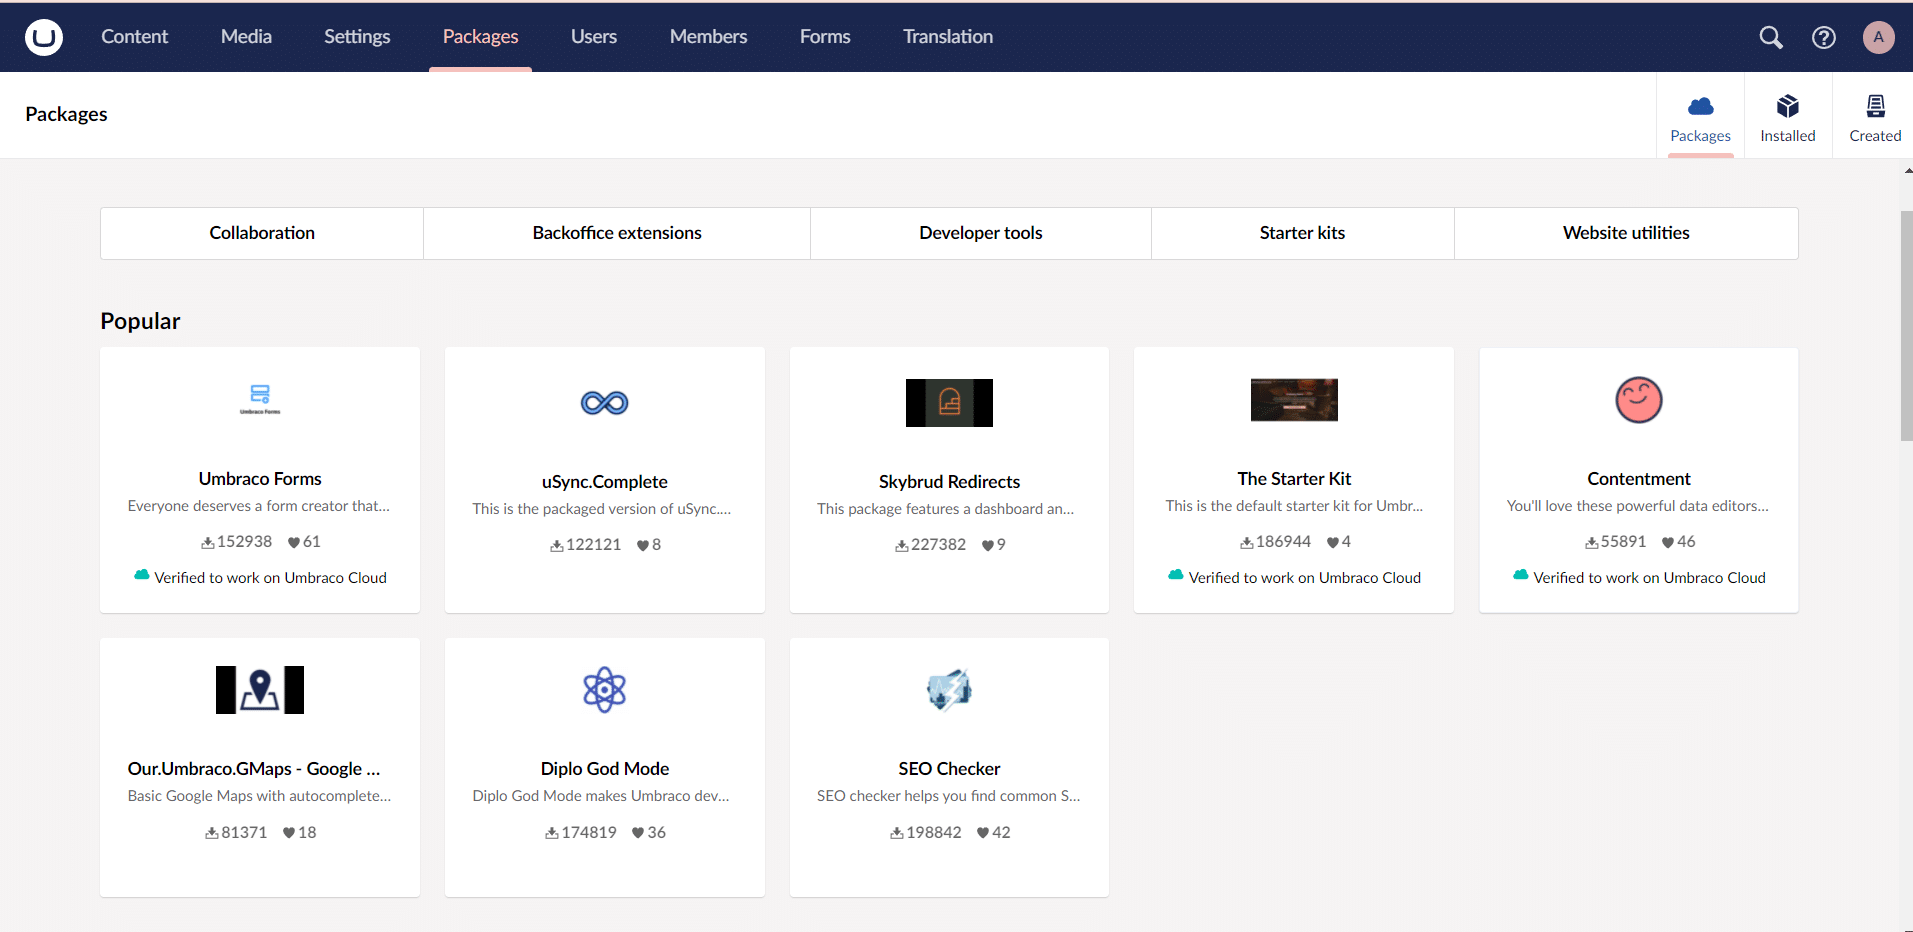Open the help question mark icon
The image size is (1913, 932).
click(1824, 37)
